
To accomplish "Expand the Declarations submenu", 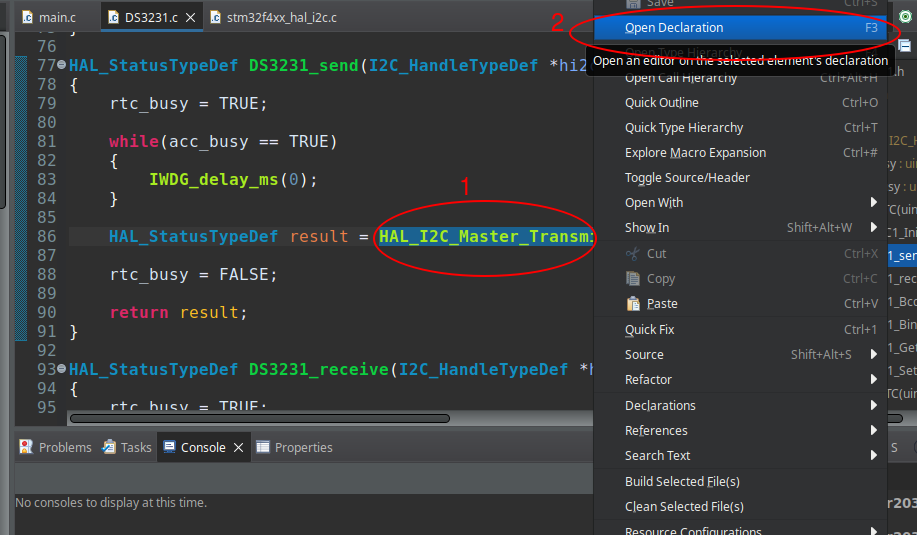I will 740,405.
